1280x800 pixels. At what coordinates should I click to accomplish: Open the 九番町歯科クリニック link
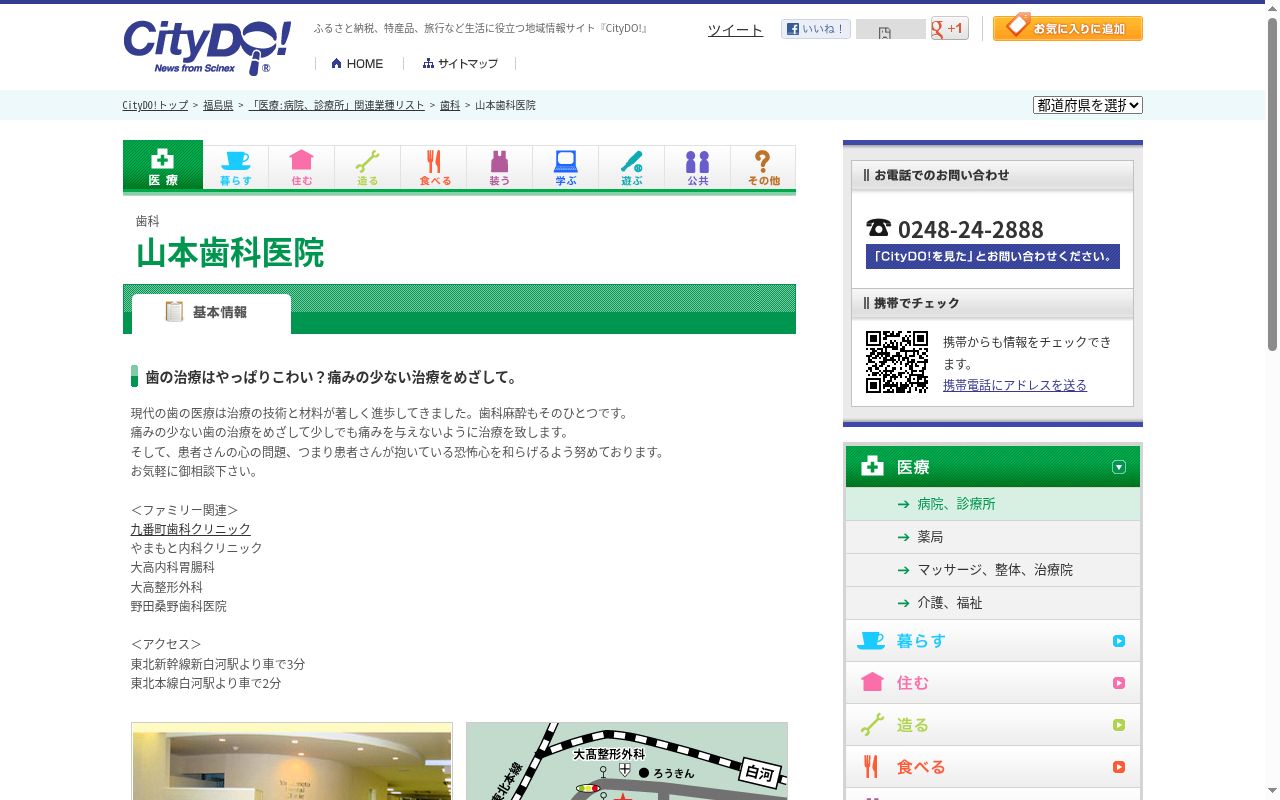pos(191,529)
